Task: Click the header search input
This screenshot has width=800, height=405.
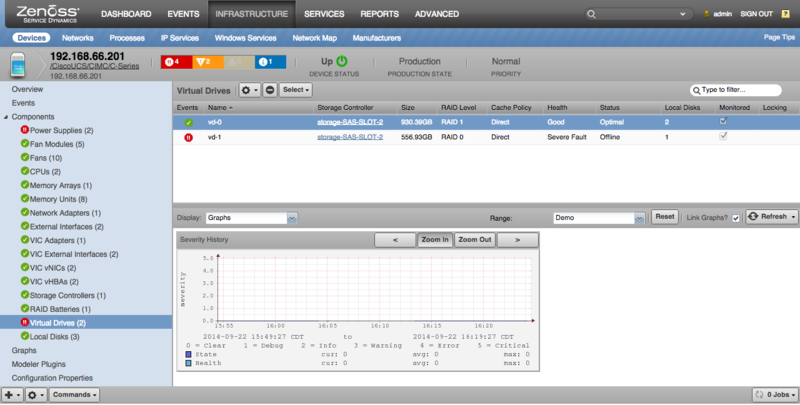Action: pyautogui.click(x=639, y=14)
